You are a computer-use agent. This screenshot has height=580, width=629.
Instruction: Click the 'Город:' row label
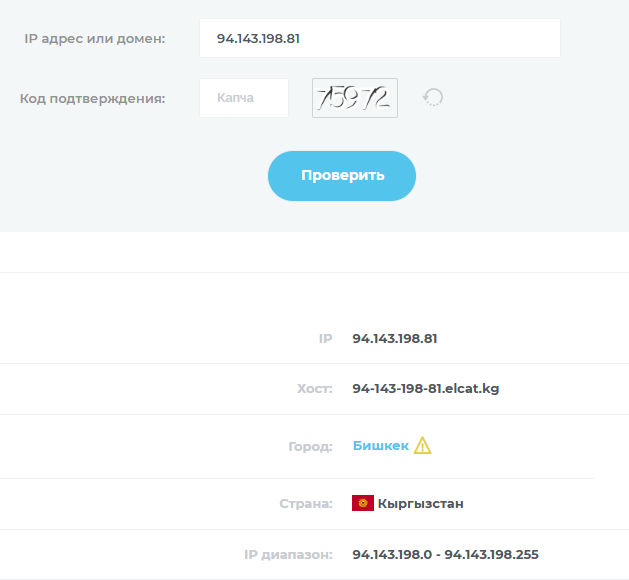pos(310,446)
